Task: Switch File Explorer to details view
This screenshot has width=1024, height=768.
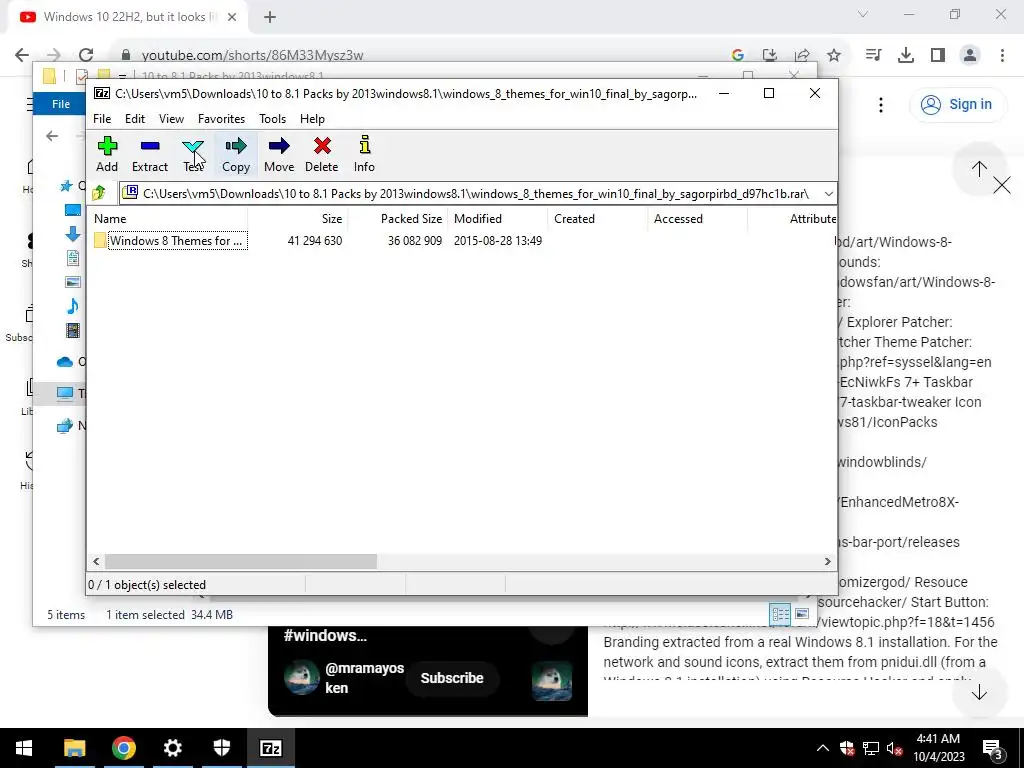Action: [x=780, y=614]
